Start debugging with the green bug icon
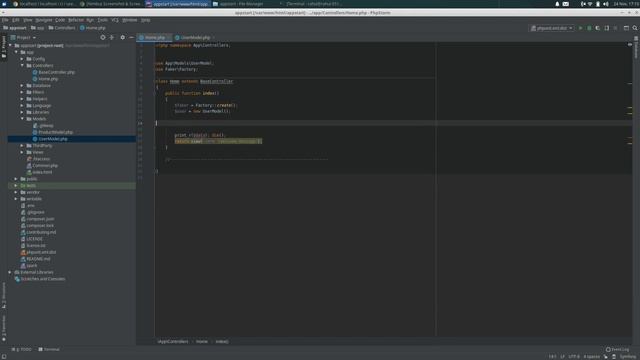Screen dimensions: 640x360 tap(589, 28)
